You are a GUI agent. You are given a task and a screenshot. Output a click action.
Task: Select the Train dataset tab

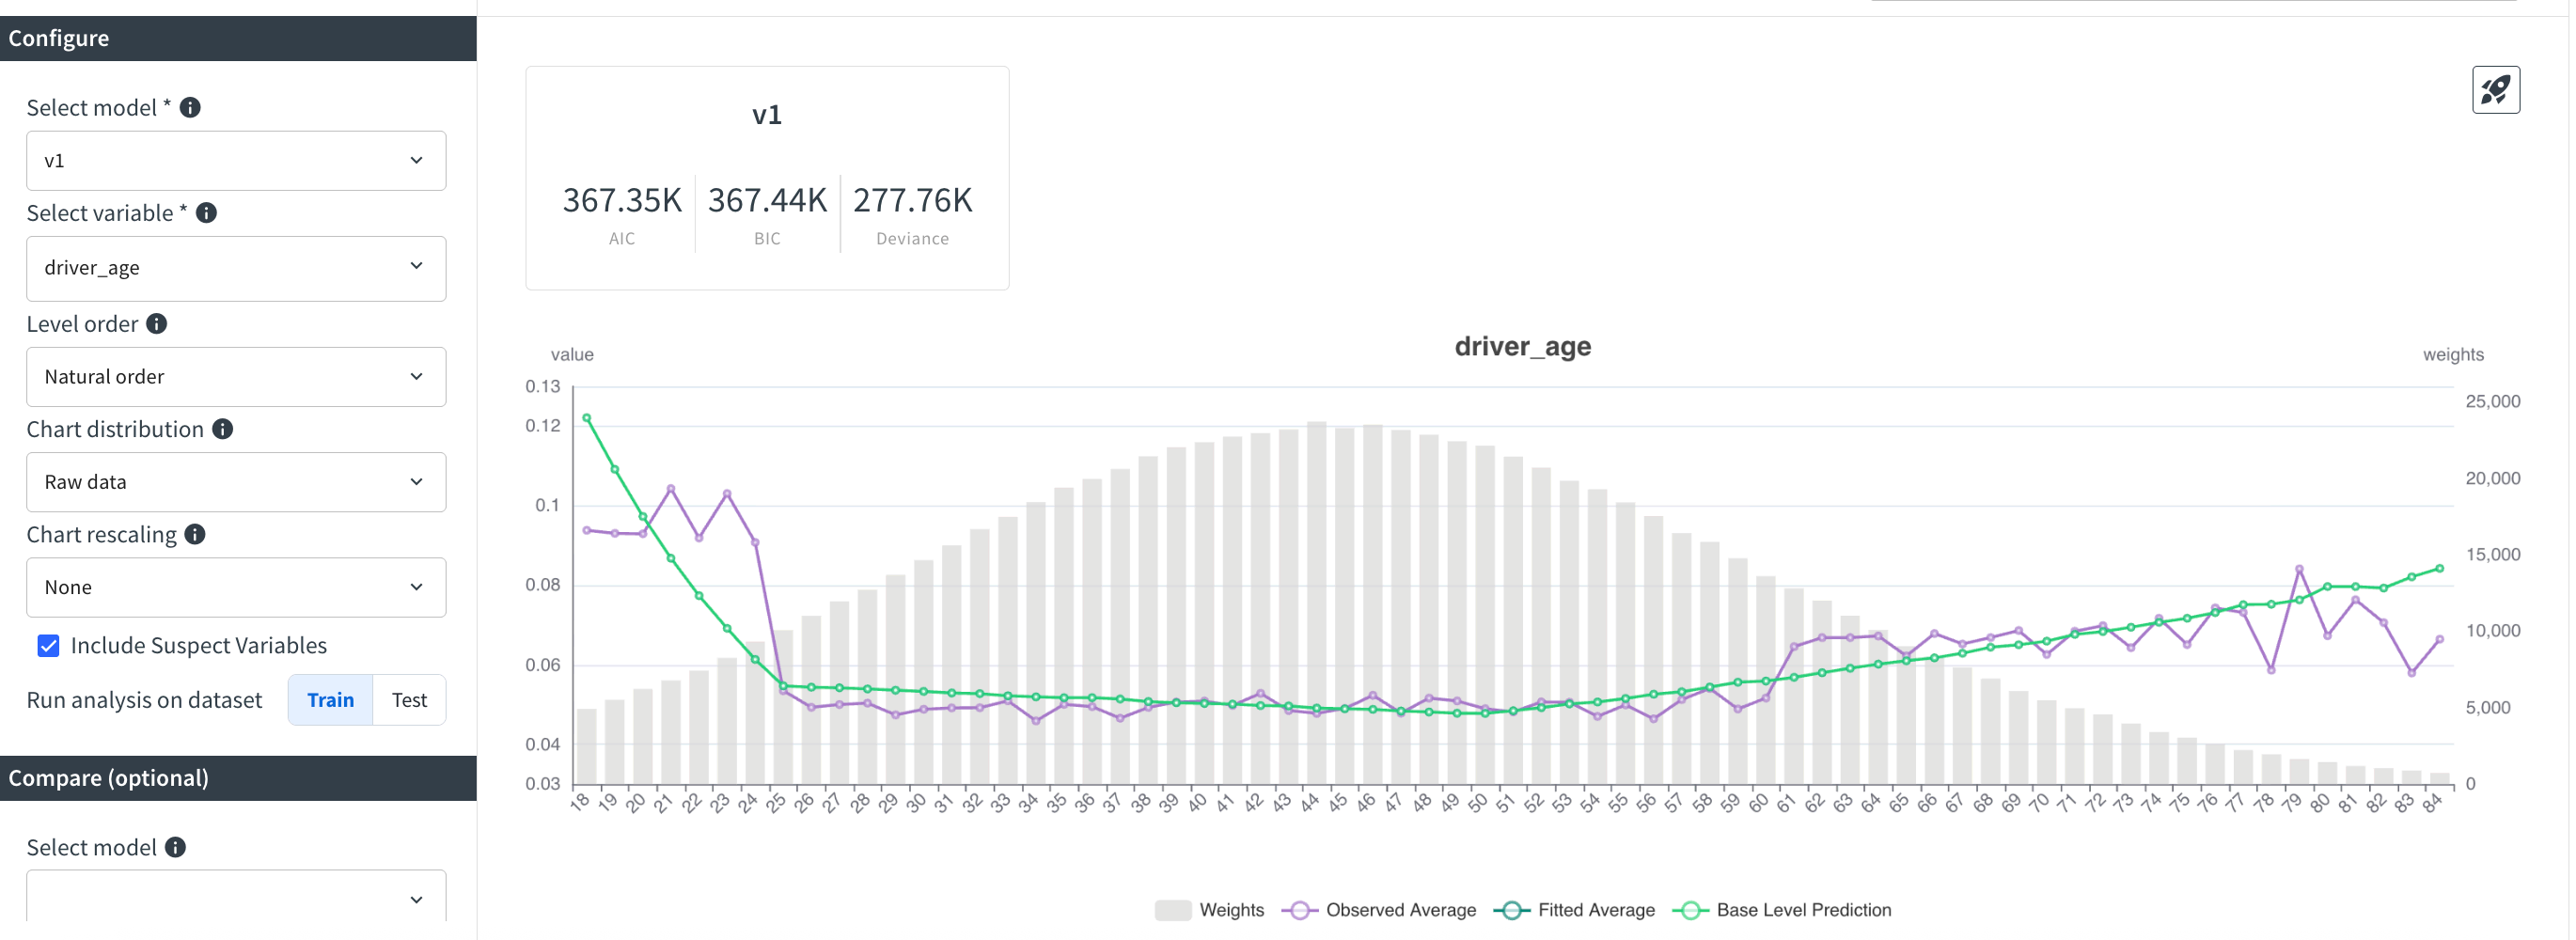pyautogui.click(x=329, y=699)
